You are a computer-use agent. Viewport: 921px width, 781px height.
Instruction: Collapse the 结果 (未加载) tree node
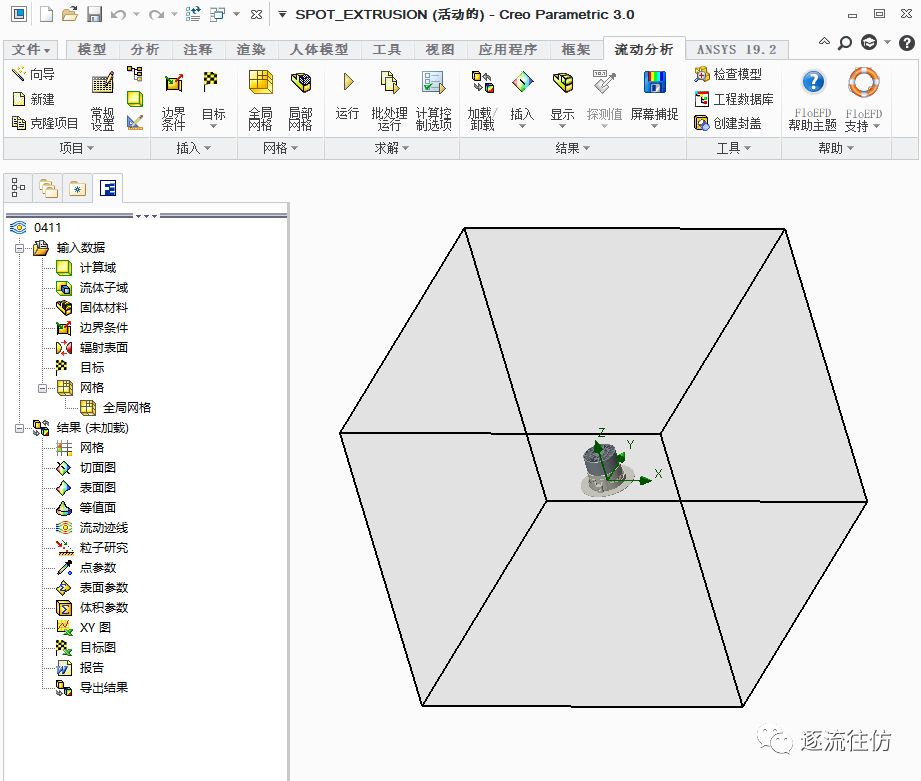click(x=20, y=428)
